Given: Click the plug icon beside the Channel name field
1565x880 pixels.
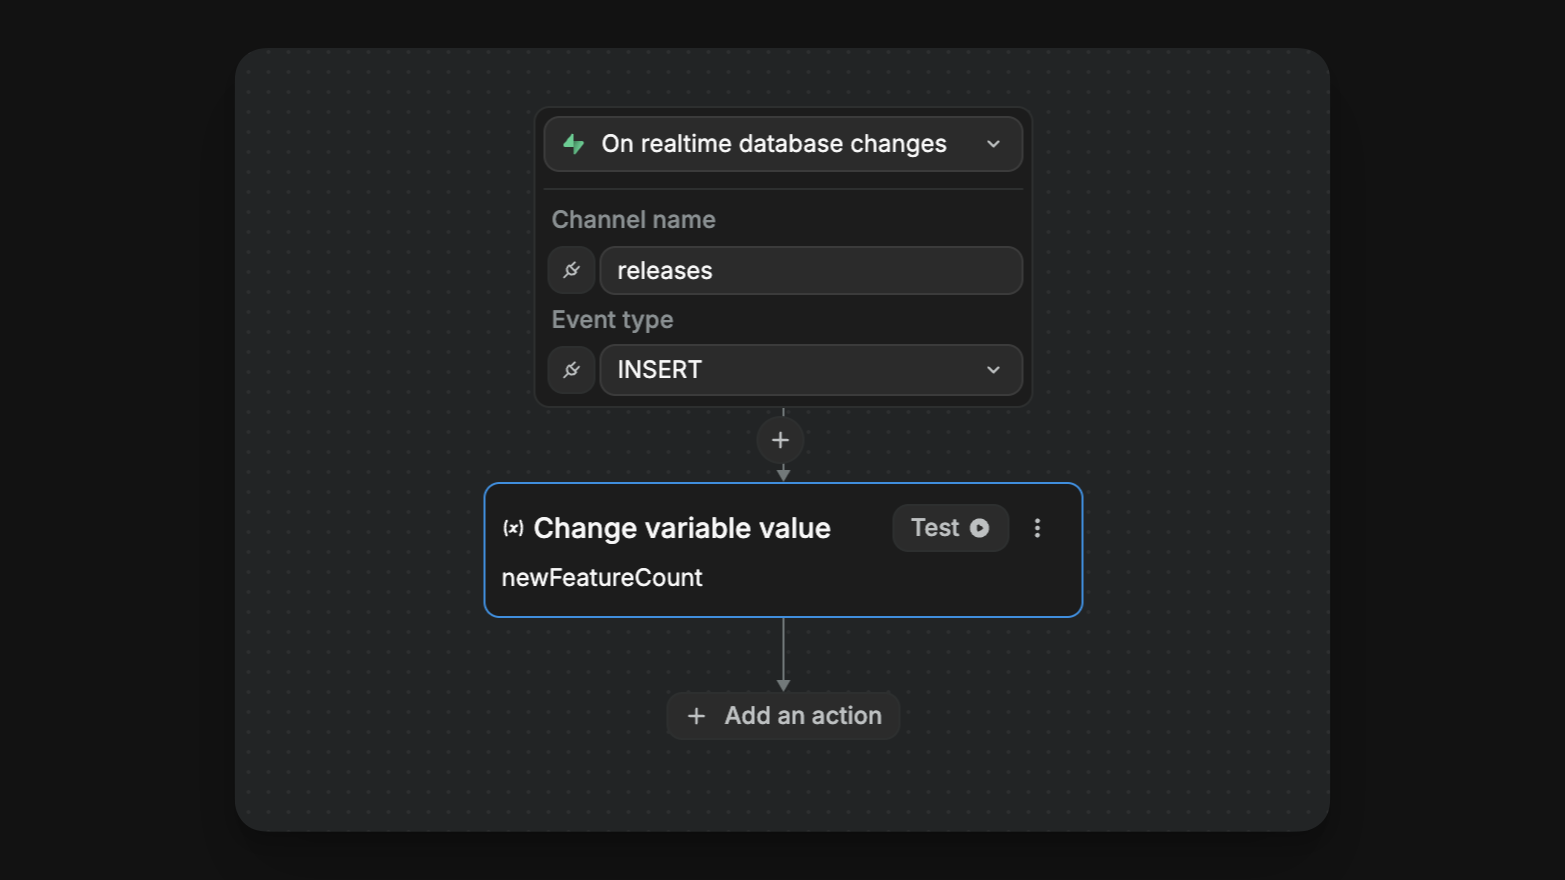Looking at the screenshot, I should point(571,270).
